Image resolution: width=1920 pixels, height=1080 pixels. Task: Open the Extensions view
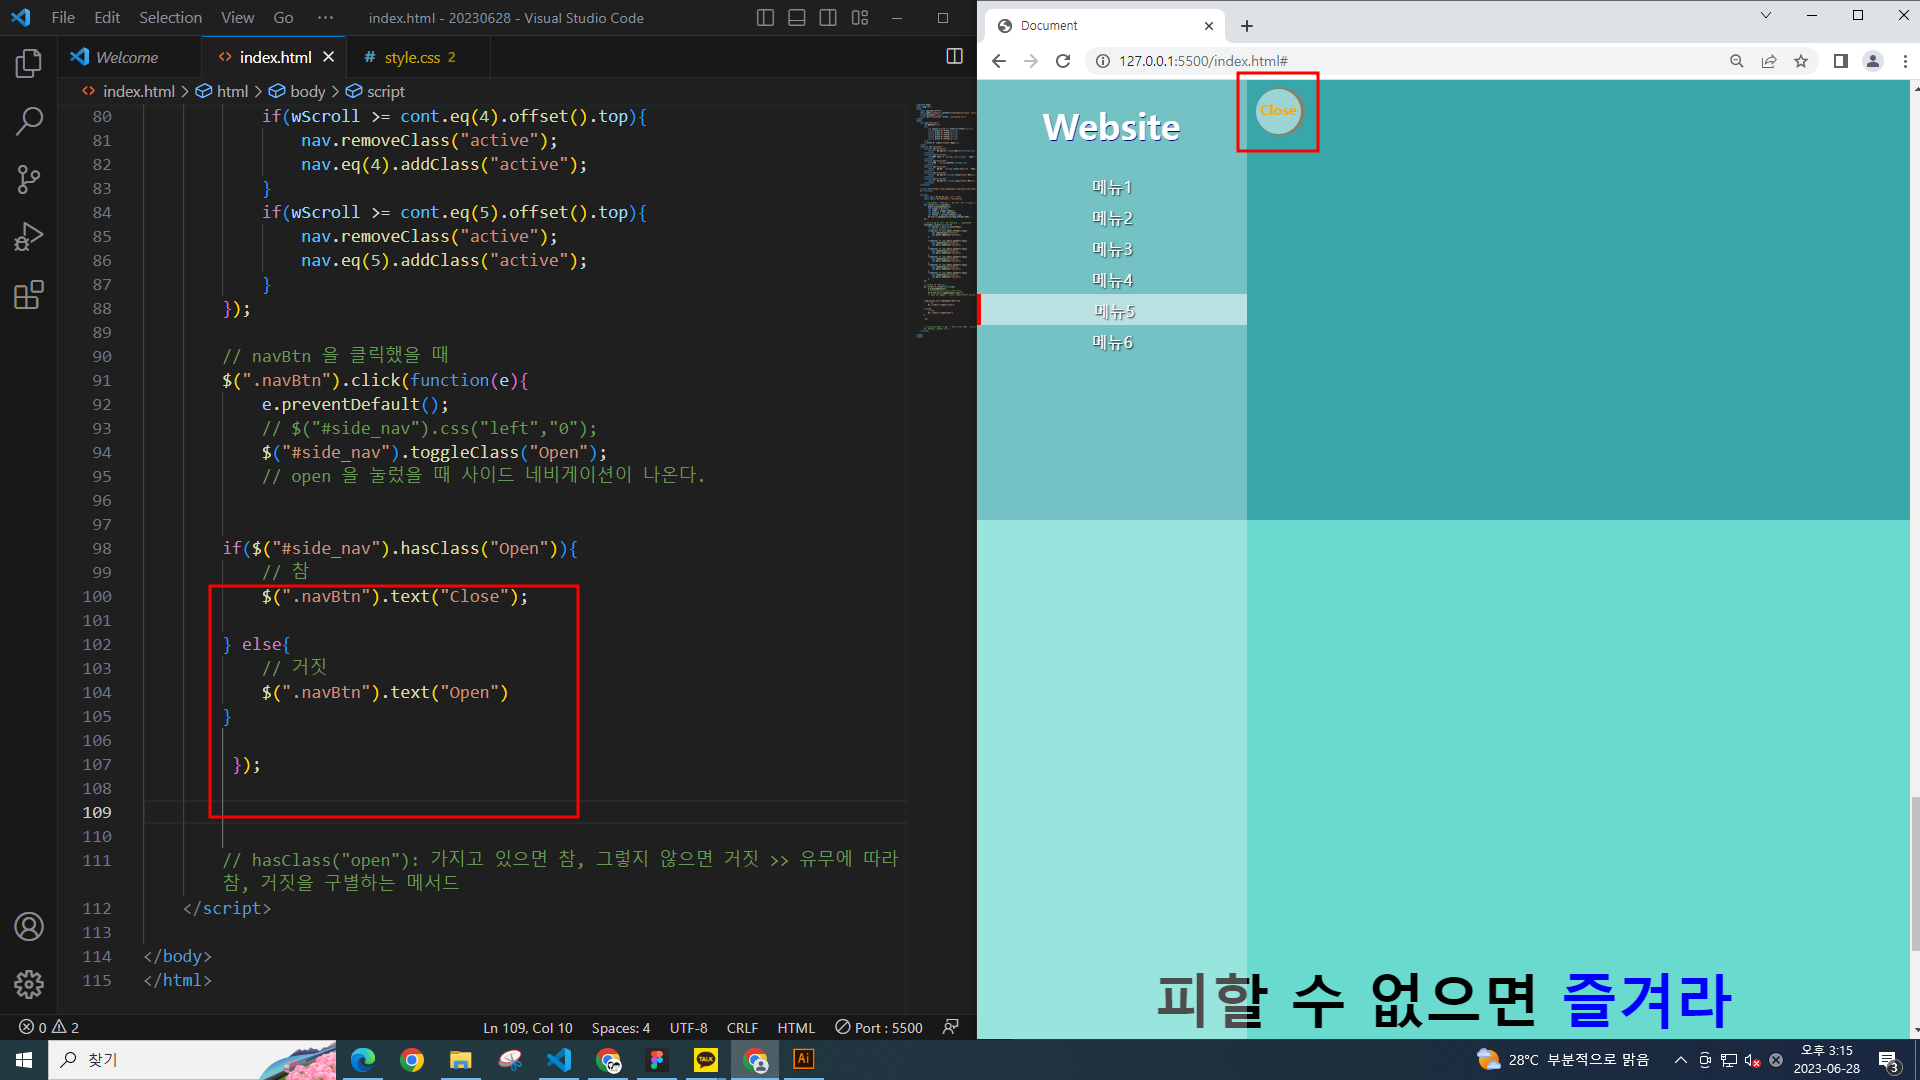click(x=28, y=295)
